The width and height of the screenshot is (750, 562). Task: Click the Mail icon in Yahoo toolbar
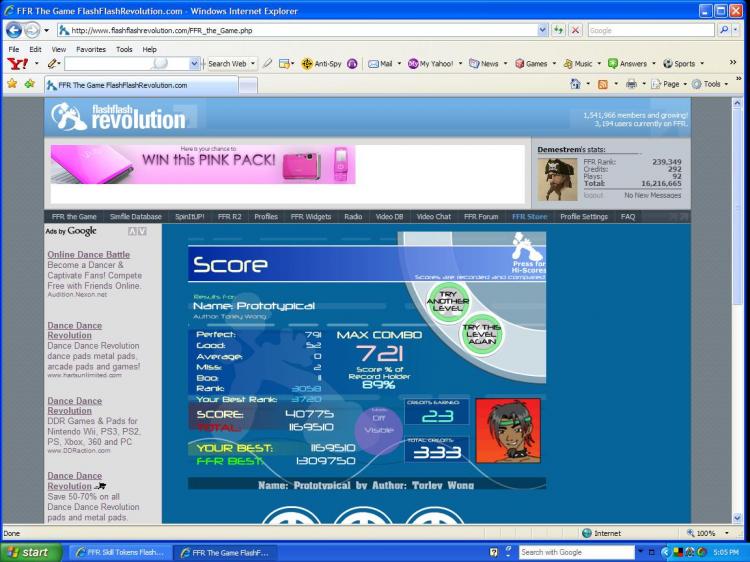[x=380, y=63]
